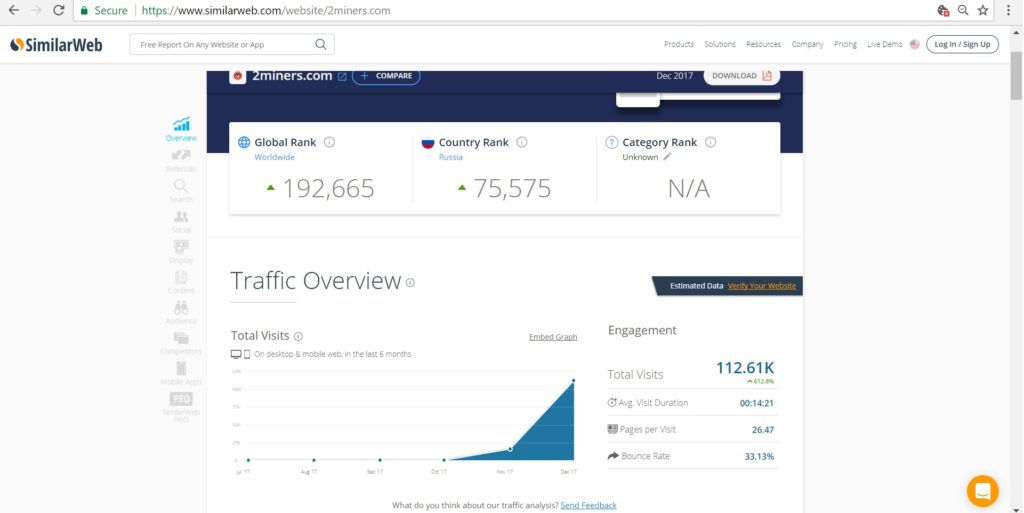Click the Category Rank info icon
Screen dimensions: 1024x513
point(711,142)
